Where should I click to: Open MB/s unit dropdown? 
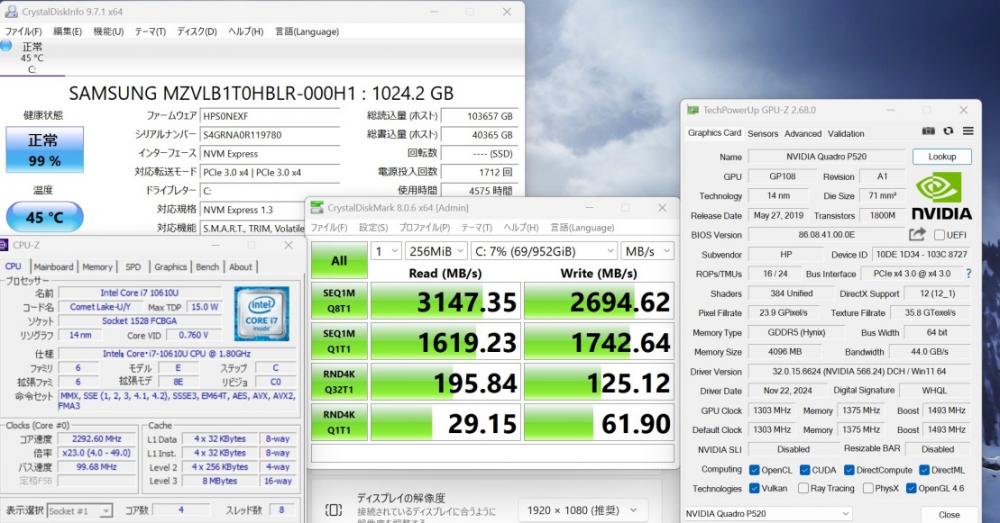647,251
